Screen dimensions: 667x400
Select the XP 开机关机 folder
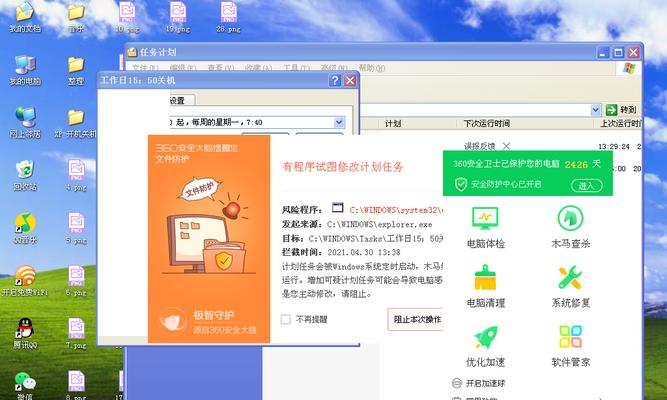(76, 123)
